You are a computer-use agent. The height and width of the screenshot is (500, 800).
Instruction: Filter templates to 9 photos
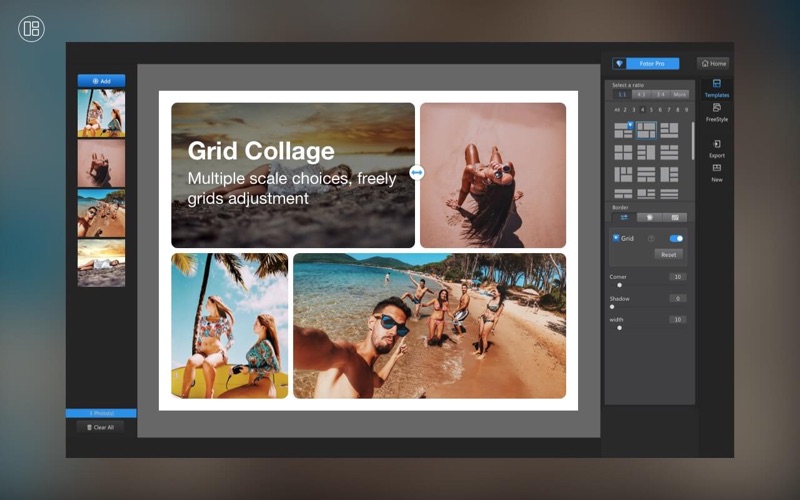click(x=686, y=110)
